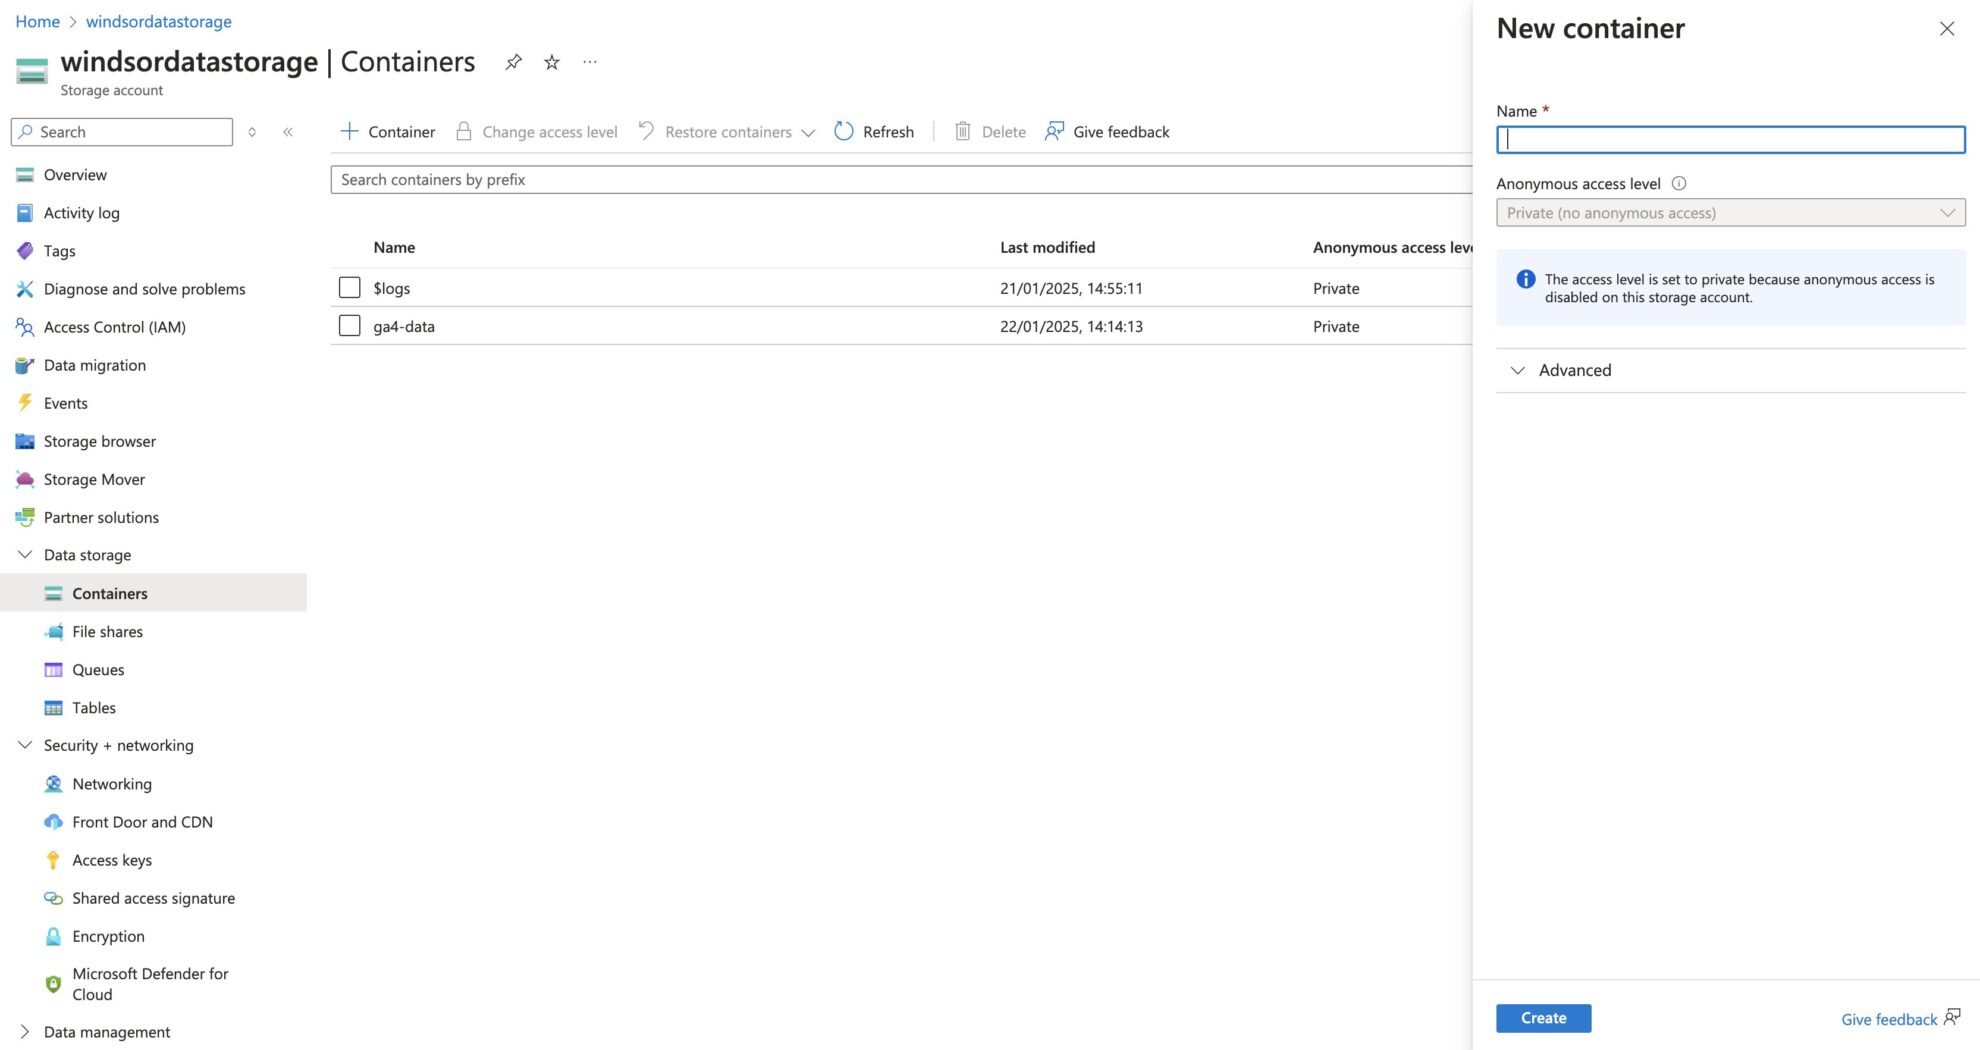Open Shared access signature page
The width and height of the screenshot is (1980, 1050).
coord(153,898)
